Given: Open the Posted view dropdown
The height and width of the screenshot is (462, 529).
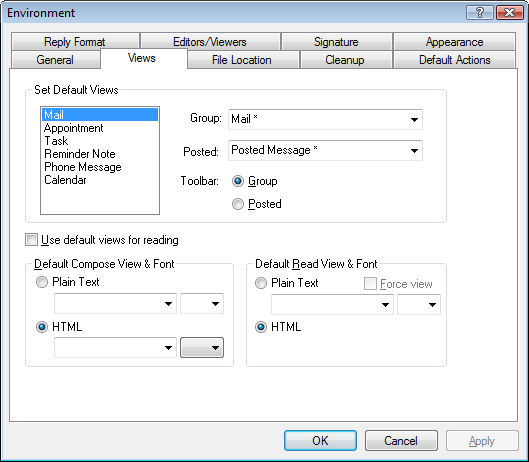Looking at the screenshot, I should [x=325, y=151].
